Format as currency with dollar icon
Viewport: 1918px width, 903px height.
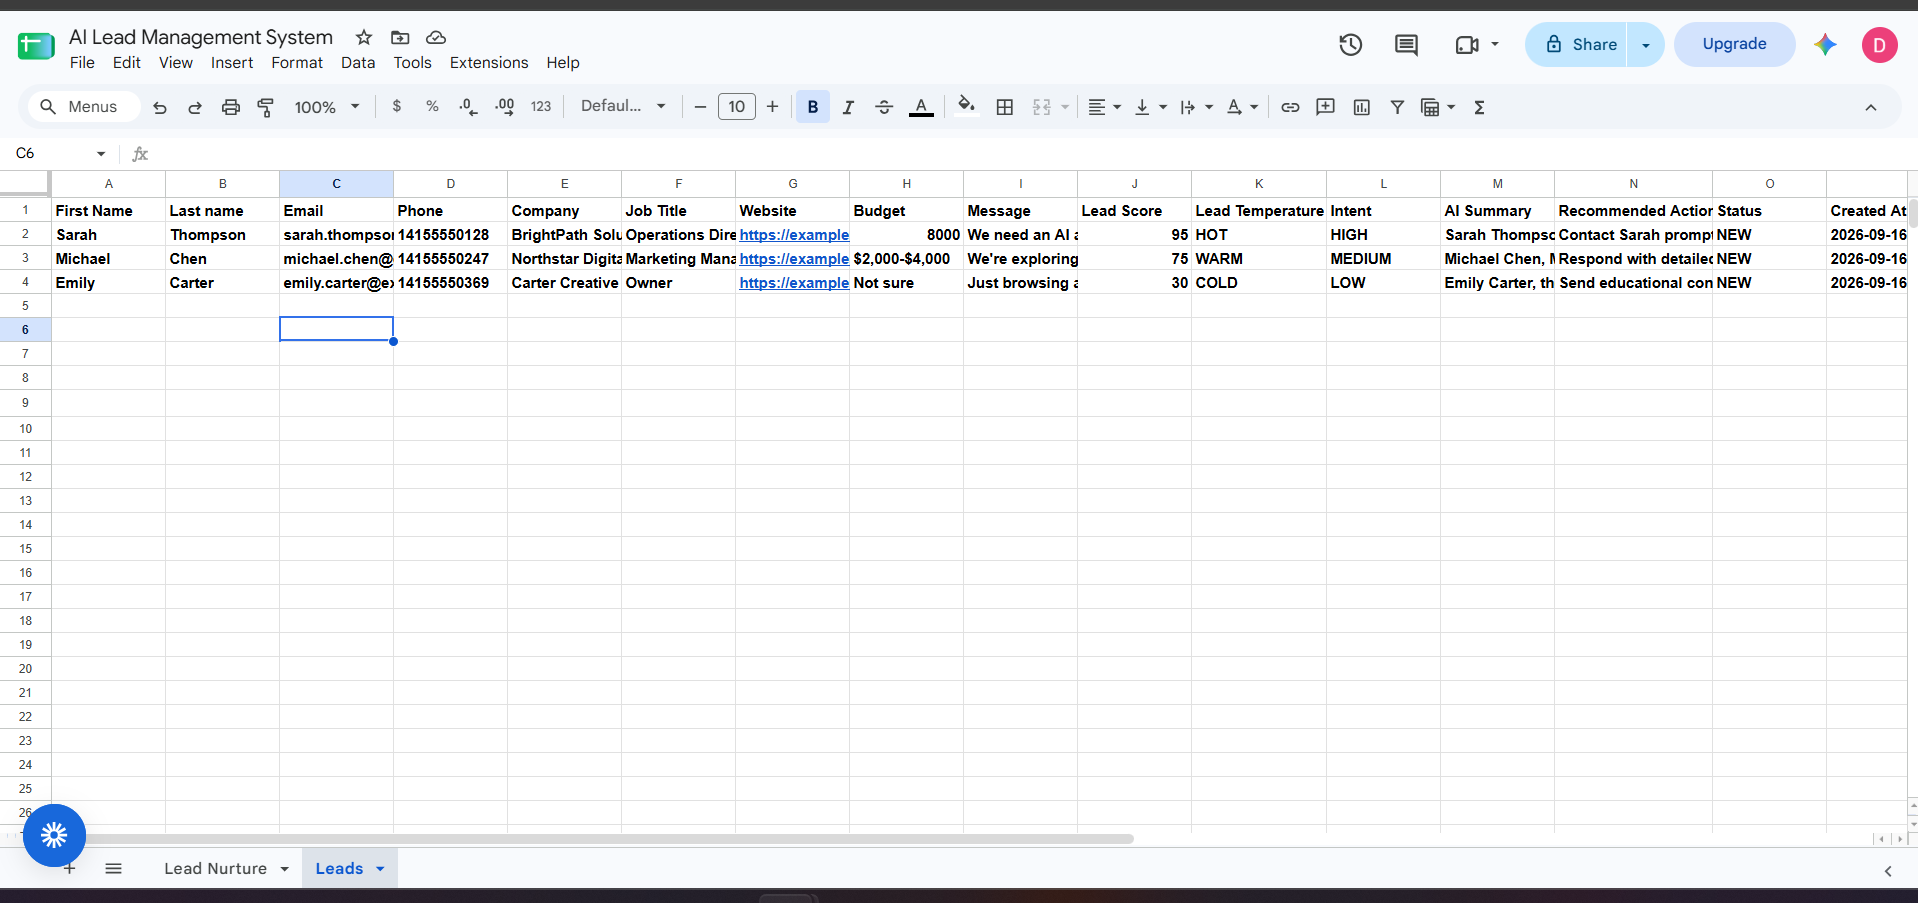point(397,106)
